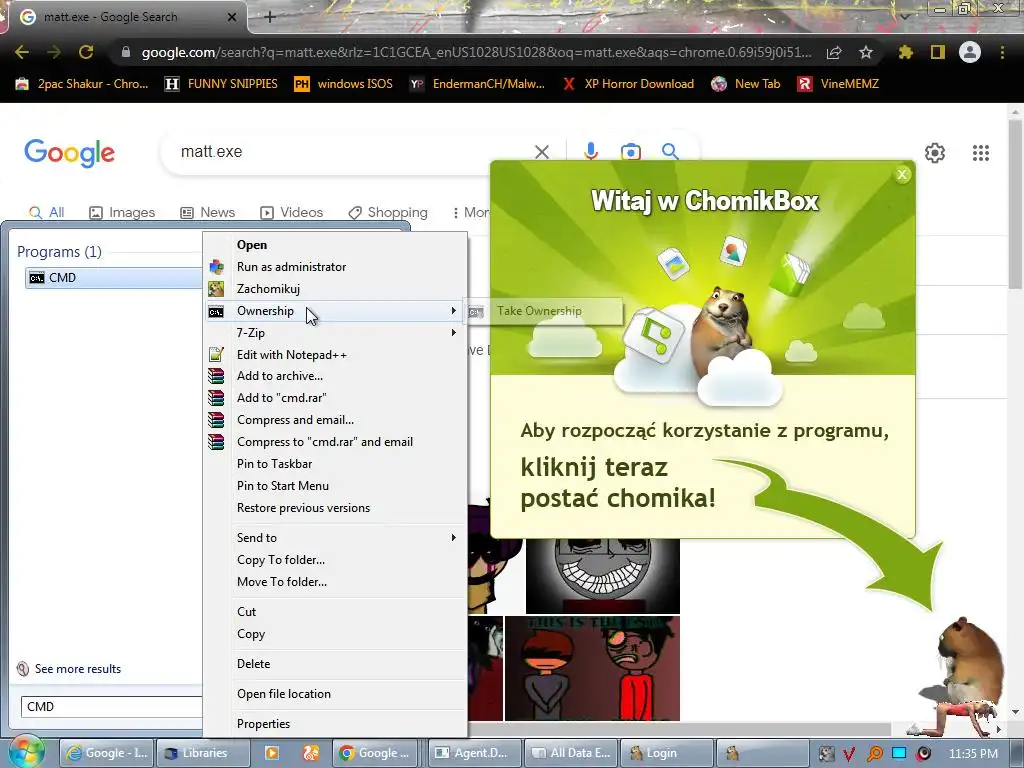Viewport: 1024px width, 768px height.
Task: Open the Chrome extensions puzzle icon
Action: pyautogui.click(x=905, y=52)
